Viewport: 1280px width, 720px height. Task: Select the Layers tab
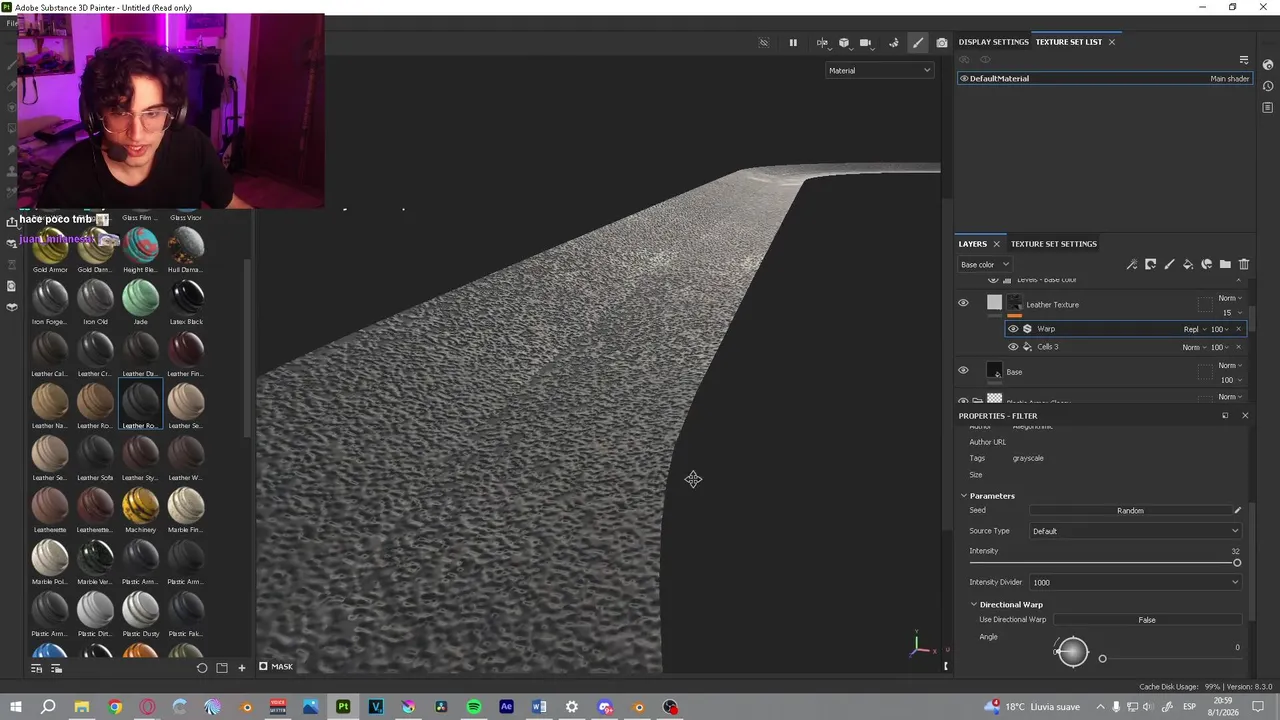tap(972, 244)
